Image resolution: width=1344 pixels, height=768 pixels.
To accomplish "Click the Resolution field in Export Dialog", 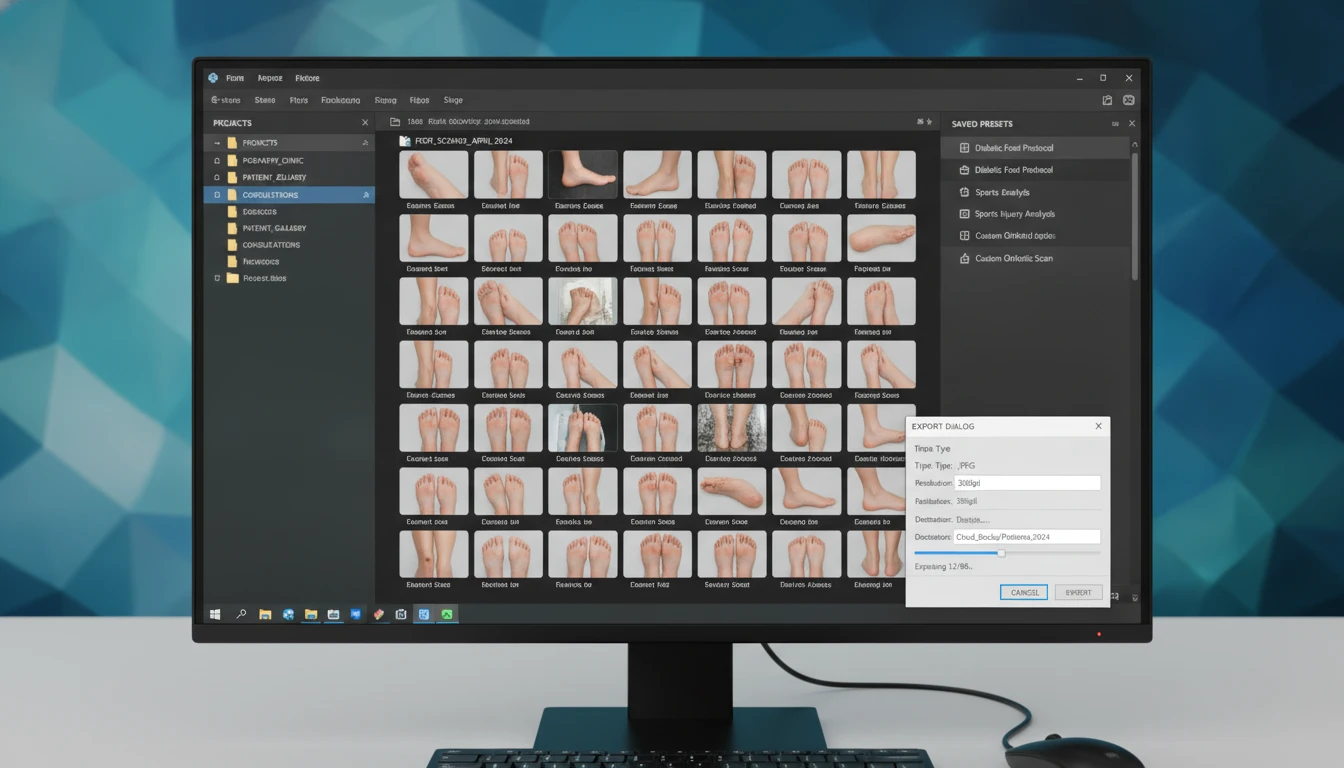I will click(1028, 483).
